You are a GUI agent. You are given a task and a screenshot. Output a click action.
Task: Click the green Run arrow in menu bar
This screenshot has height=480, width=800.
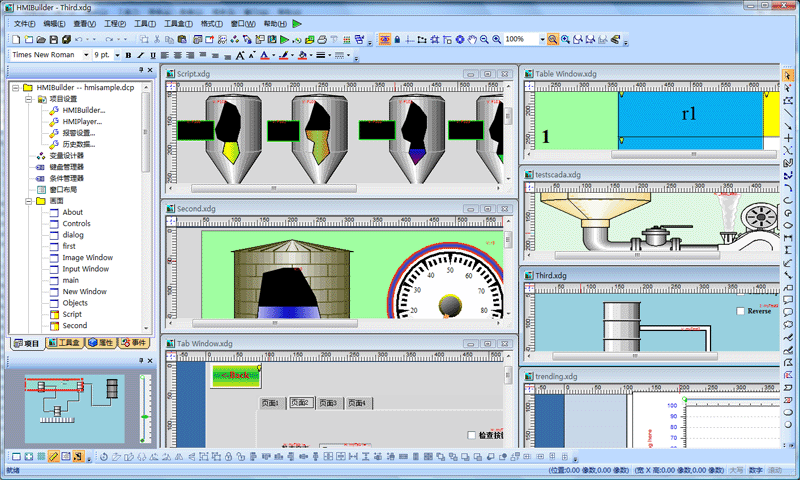point(299,22)
